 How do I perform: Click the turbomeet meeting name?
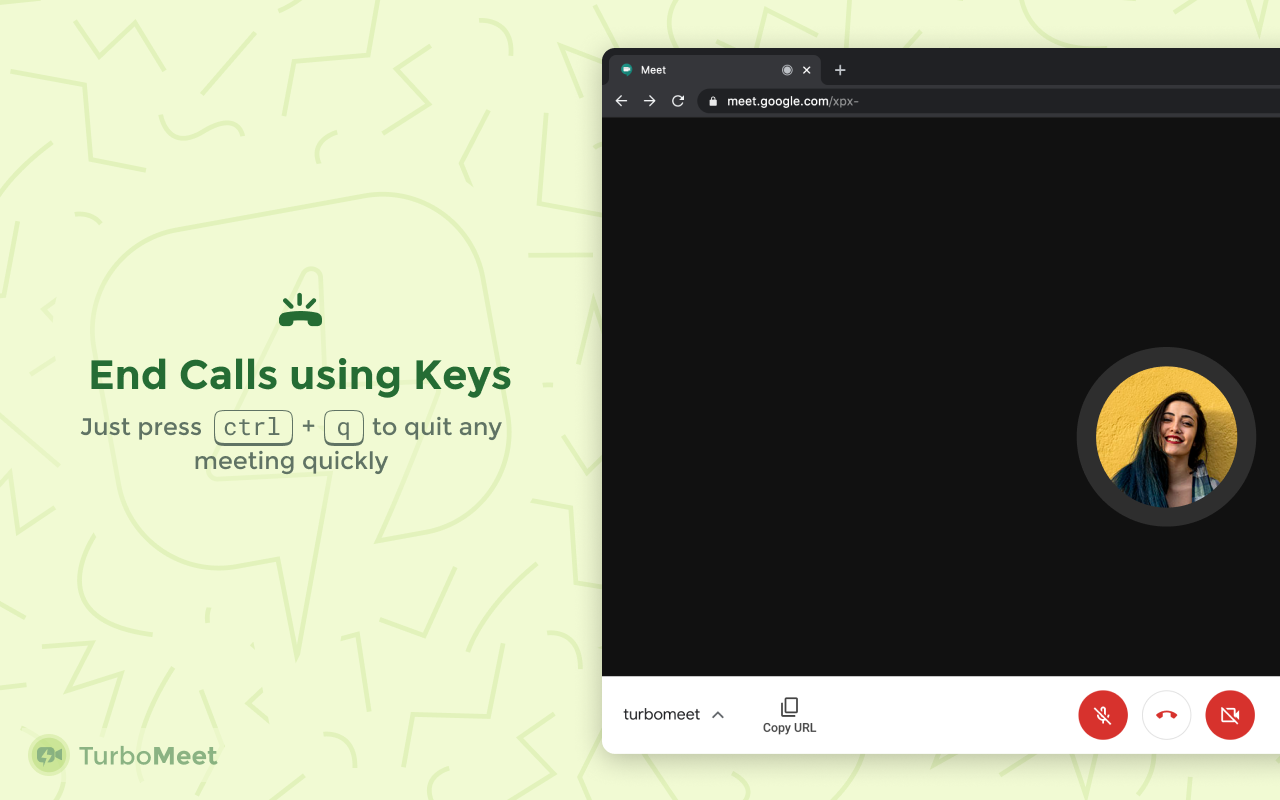tap(661, 714)
